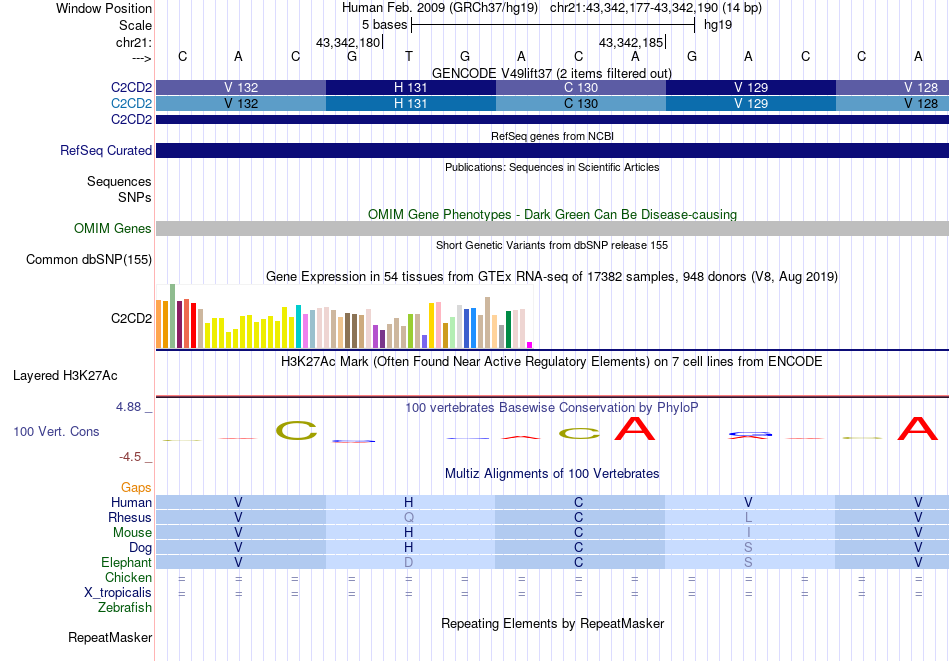The height and width of the screenshot is (661, 950).
Task: Click the Q amino acid in Rhesus row
Action: (x=409, y=517)
